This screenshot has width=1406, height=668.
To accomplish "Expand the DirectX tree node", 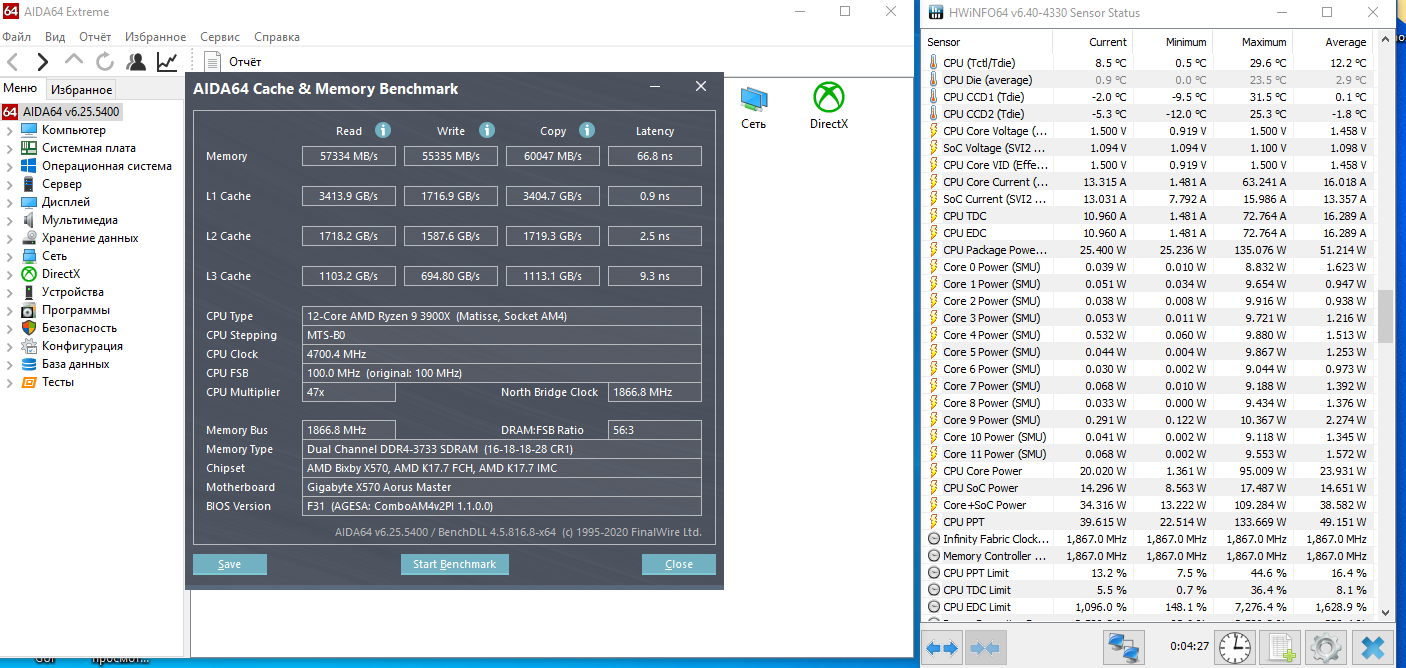I will (10, 274).
